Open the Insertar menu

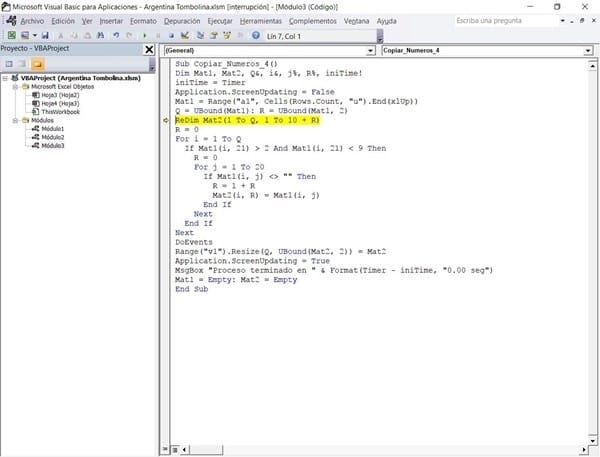pyautogui.click(x=112, y=20)
